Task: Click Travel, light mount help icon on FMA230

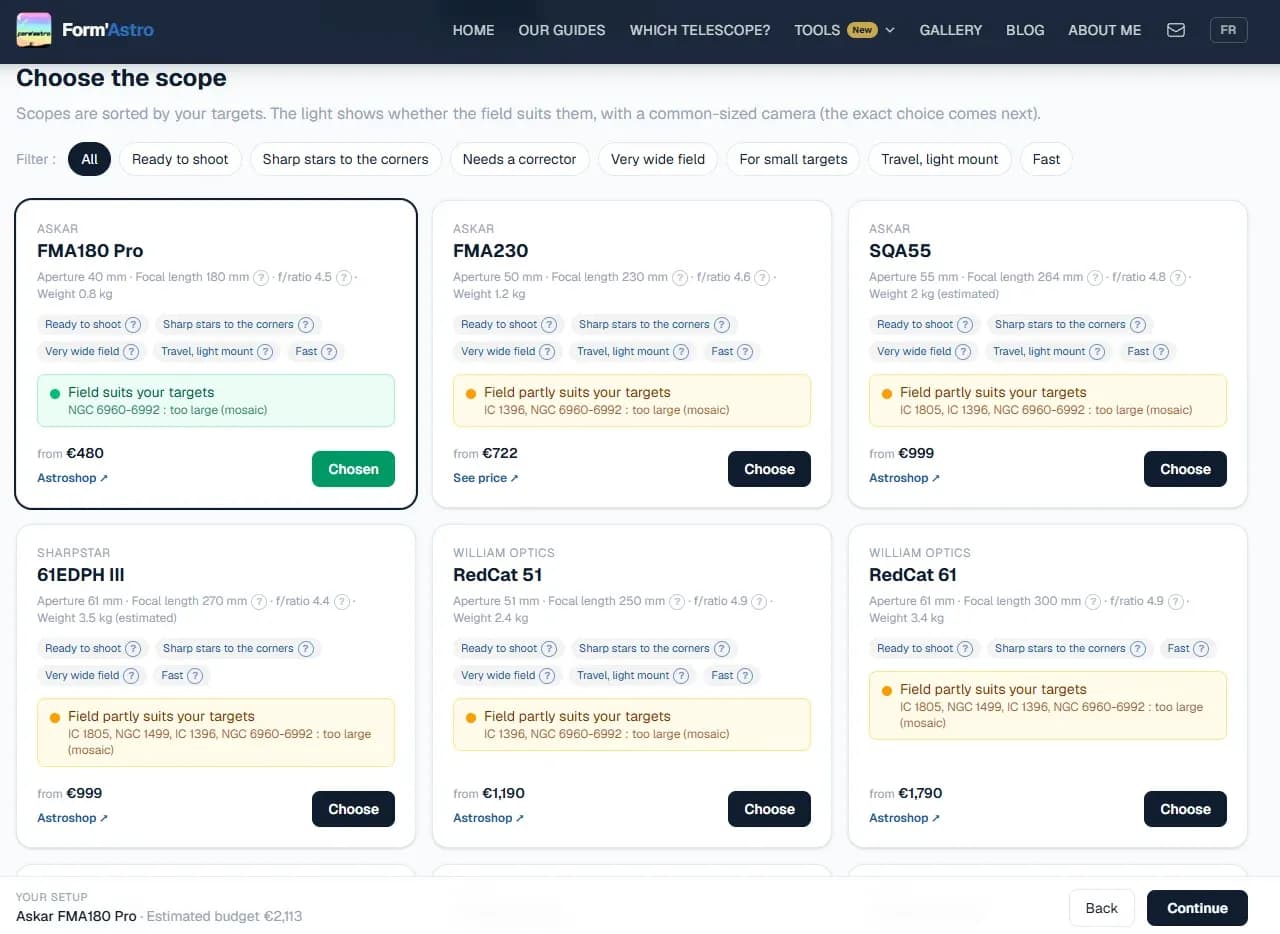Action: (681, 351)
